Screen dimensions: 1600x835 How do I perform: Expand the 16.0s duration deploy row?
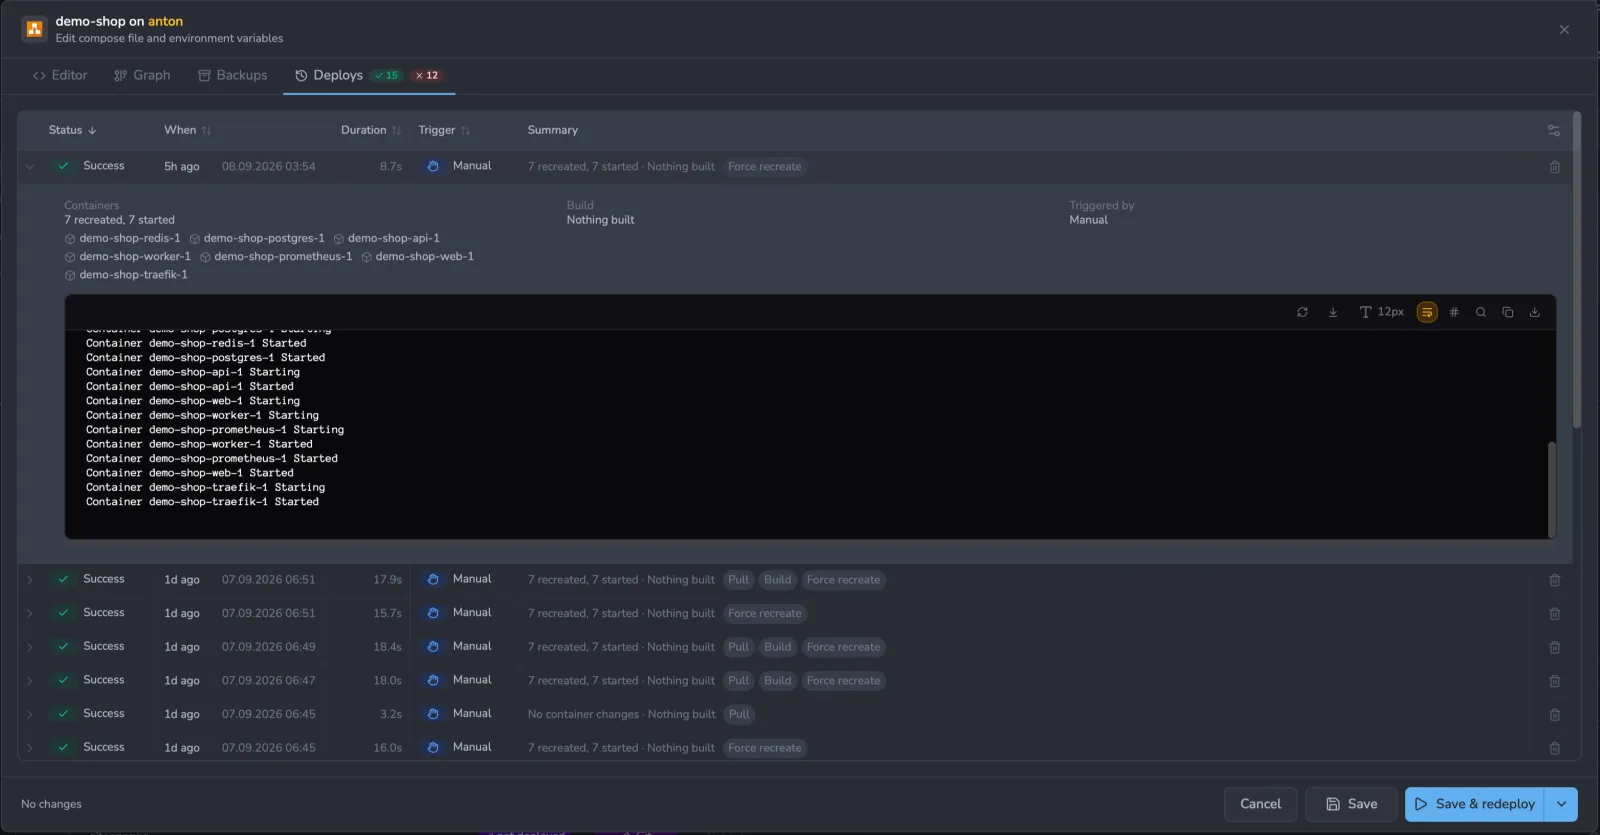(x=30, y=748)
